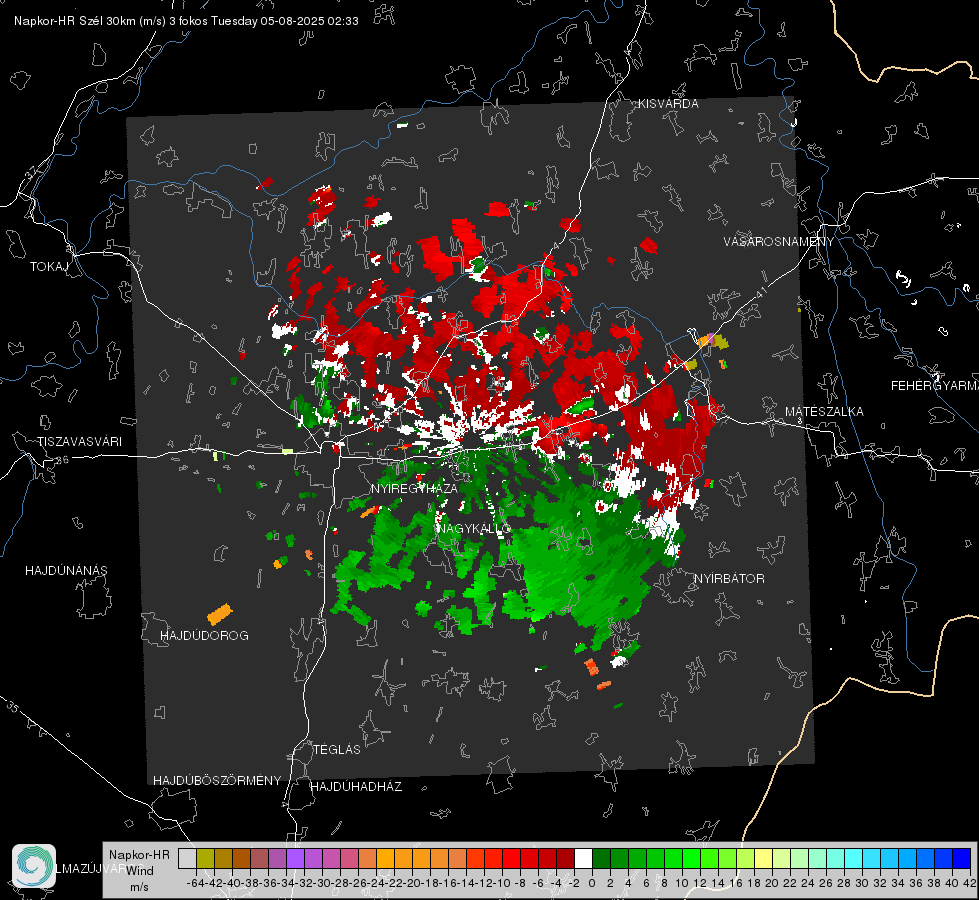Select the MÁTÉSZALKA map label

click(x=824, y=412)
